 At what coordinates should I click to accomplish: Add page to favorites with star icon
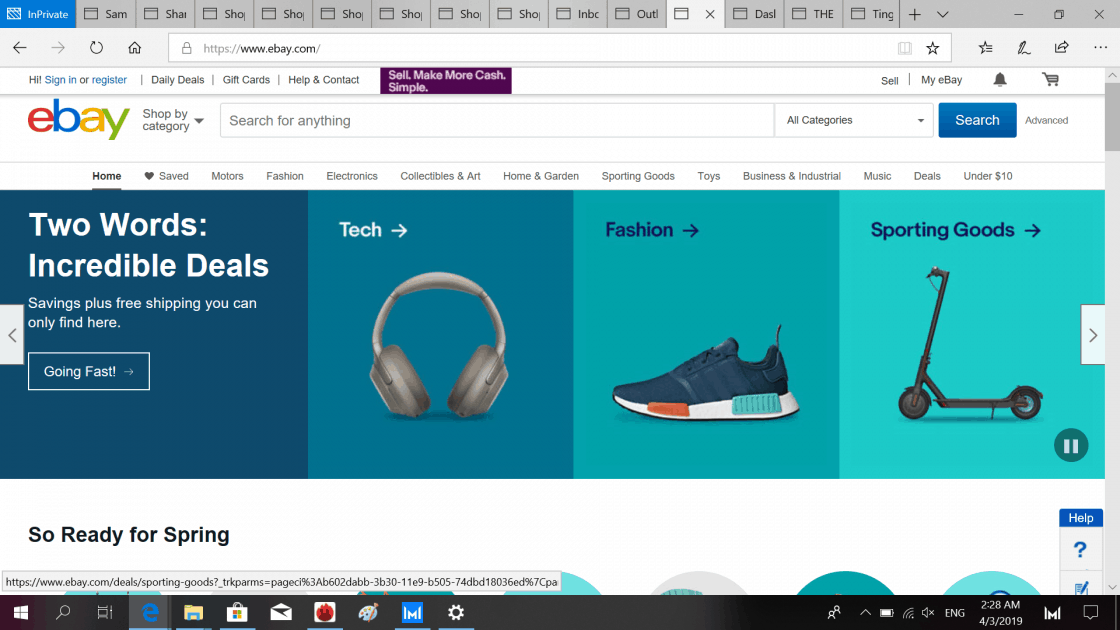(x=932, y=48)
